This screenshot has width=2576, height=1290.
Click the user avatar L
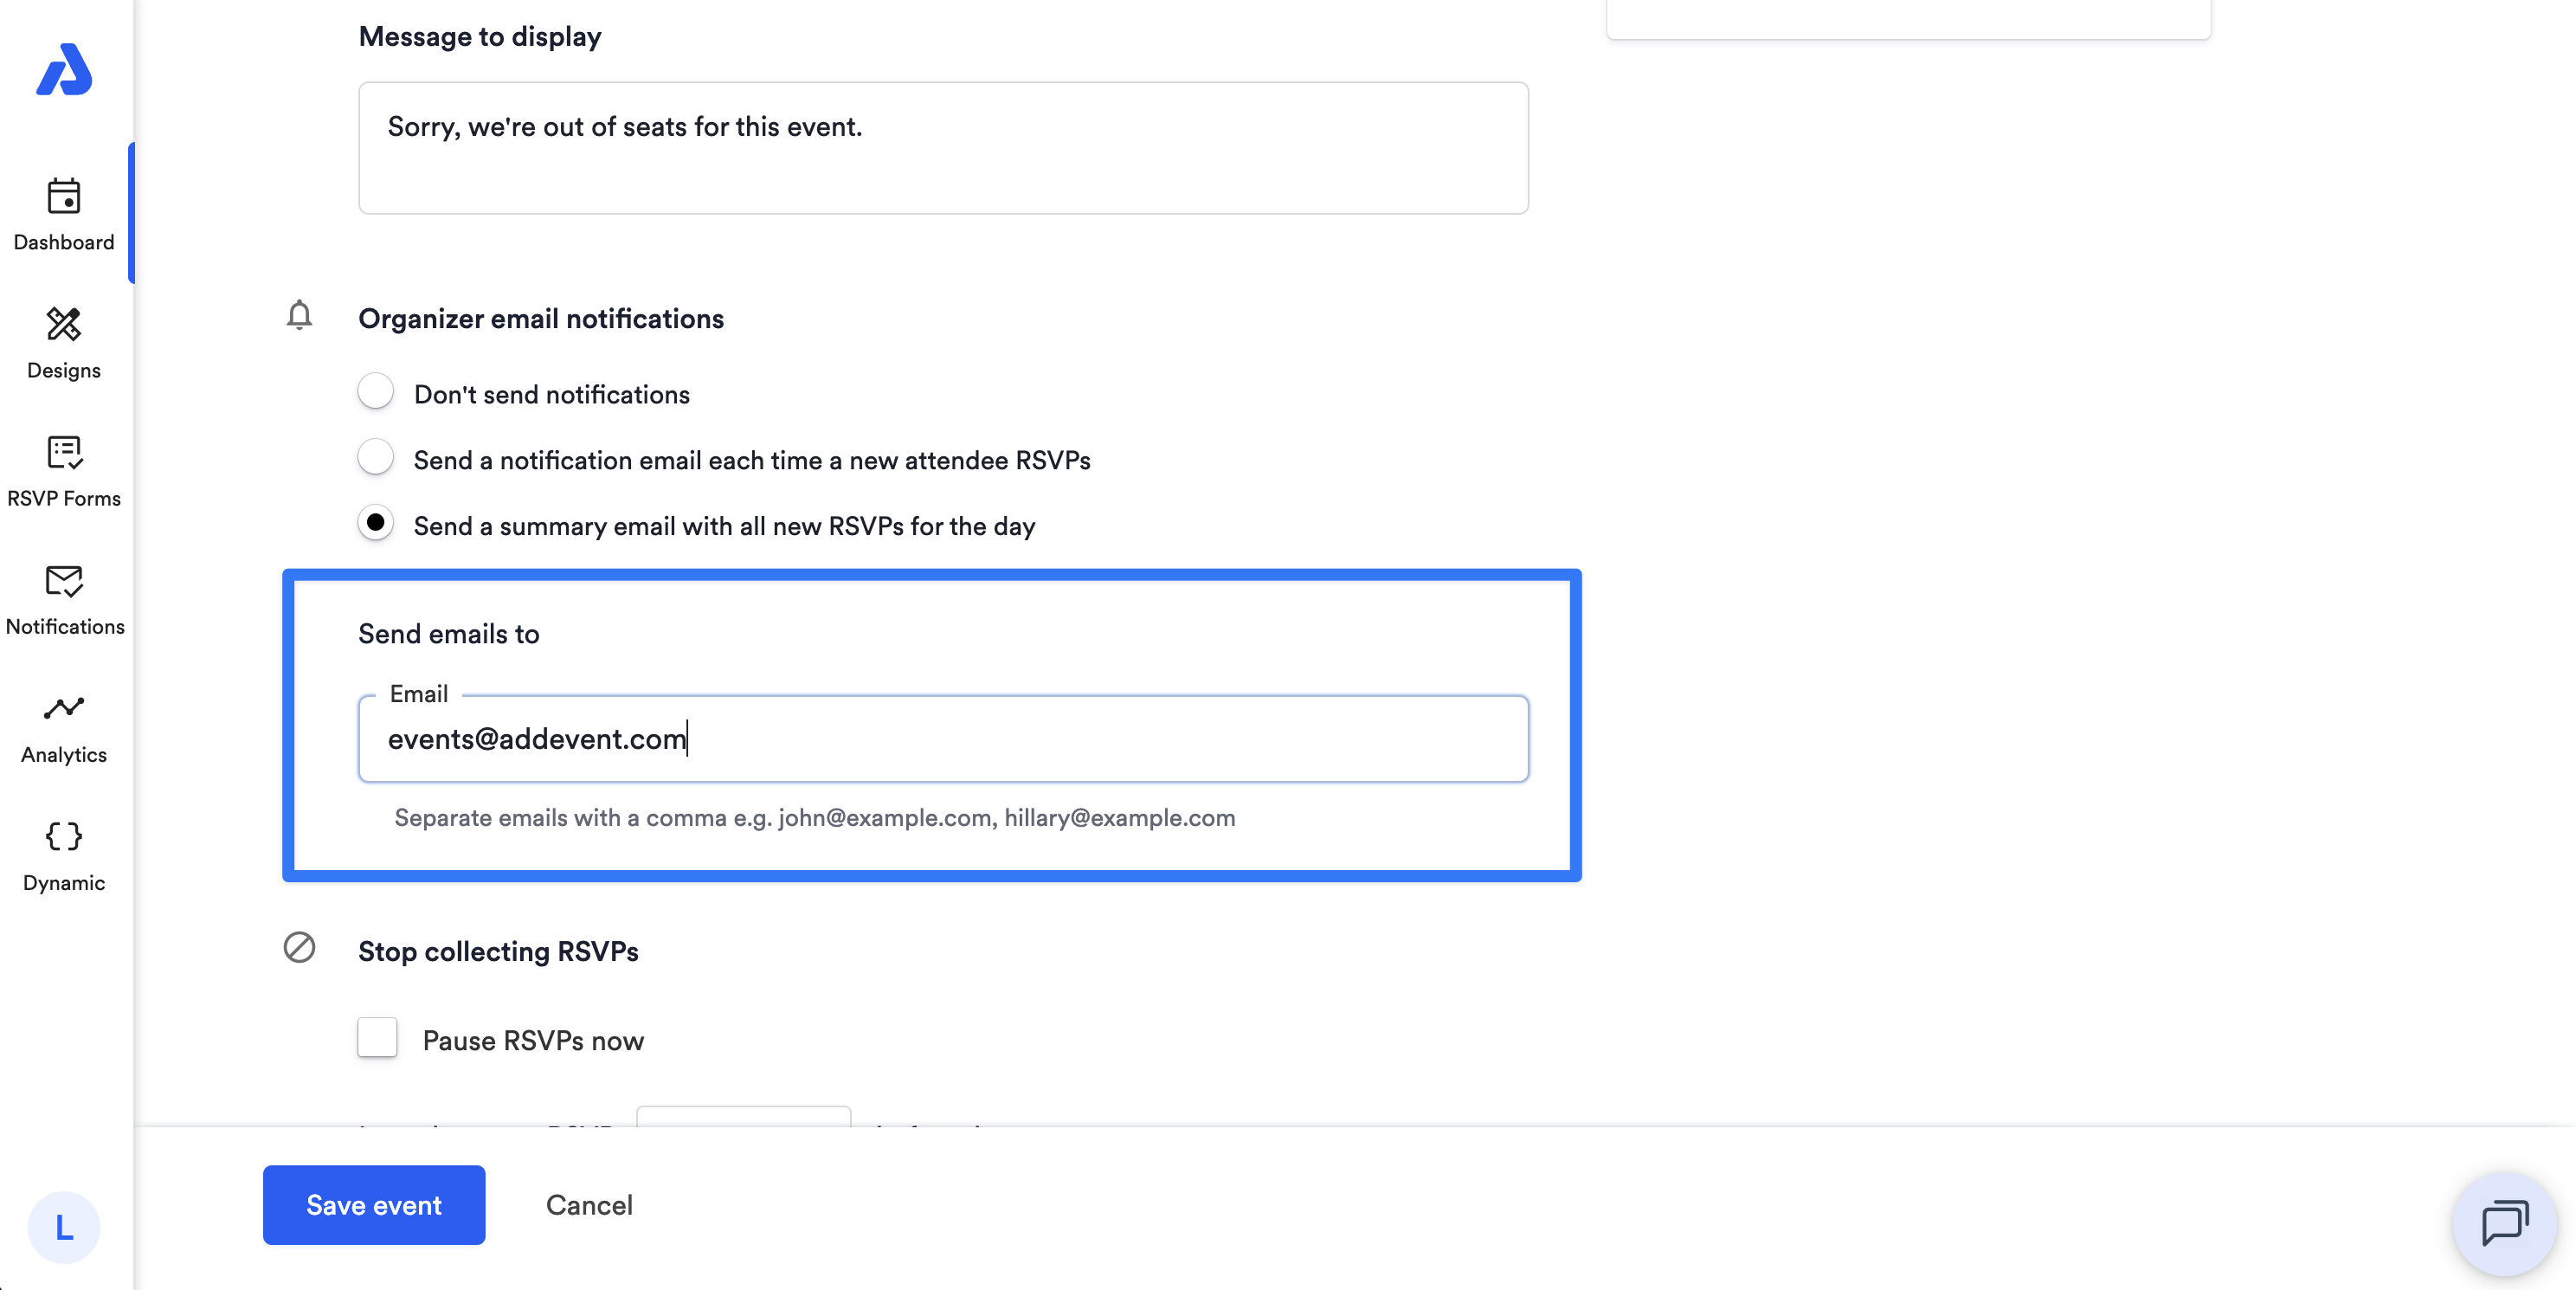point(64,1227)
